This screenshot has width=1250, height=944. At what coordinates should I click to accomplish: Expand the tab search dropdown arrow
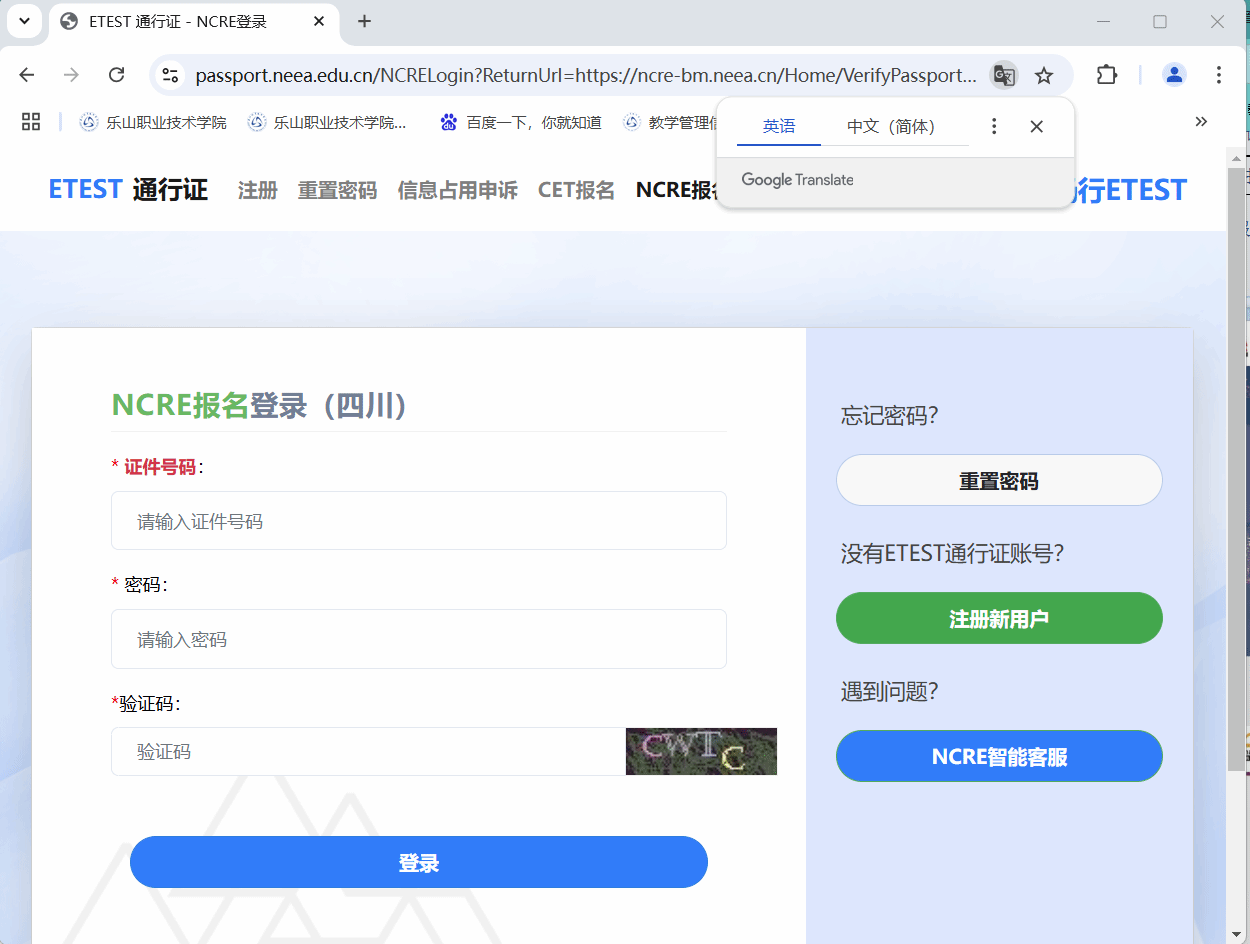click(24, 21)
